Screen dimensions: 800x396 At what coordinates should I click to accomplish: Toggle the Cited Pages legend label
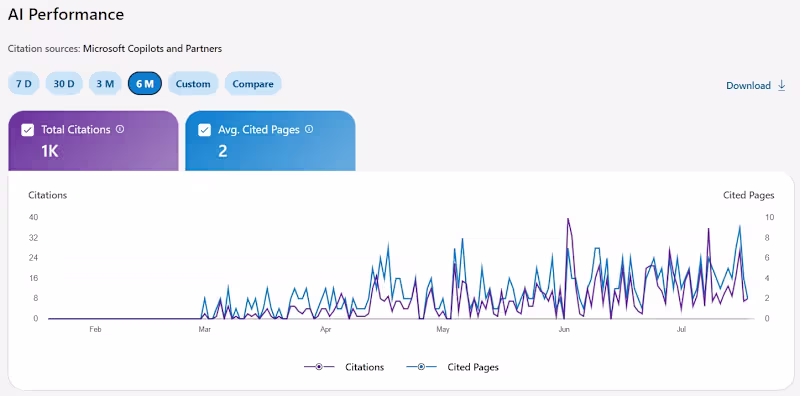pyautogui.click(x=473, y=367)
